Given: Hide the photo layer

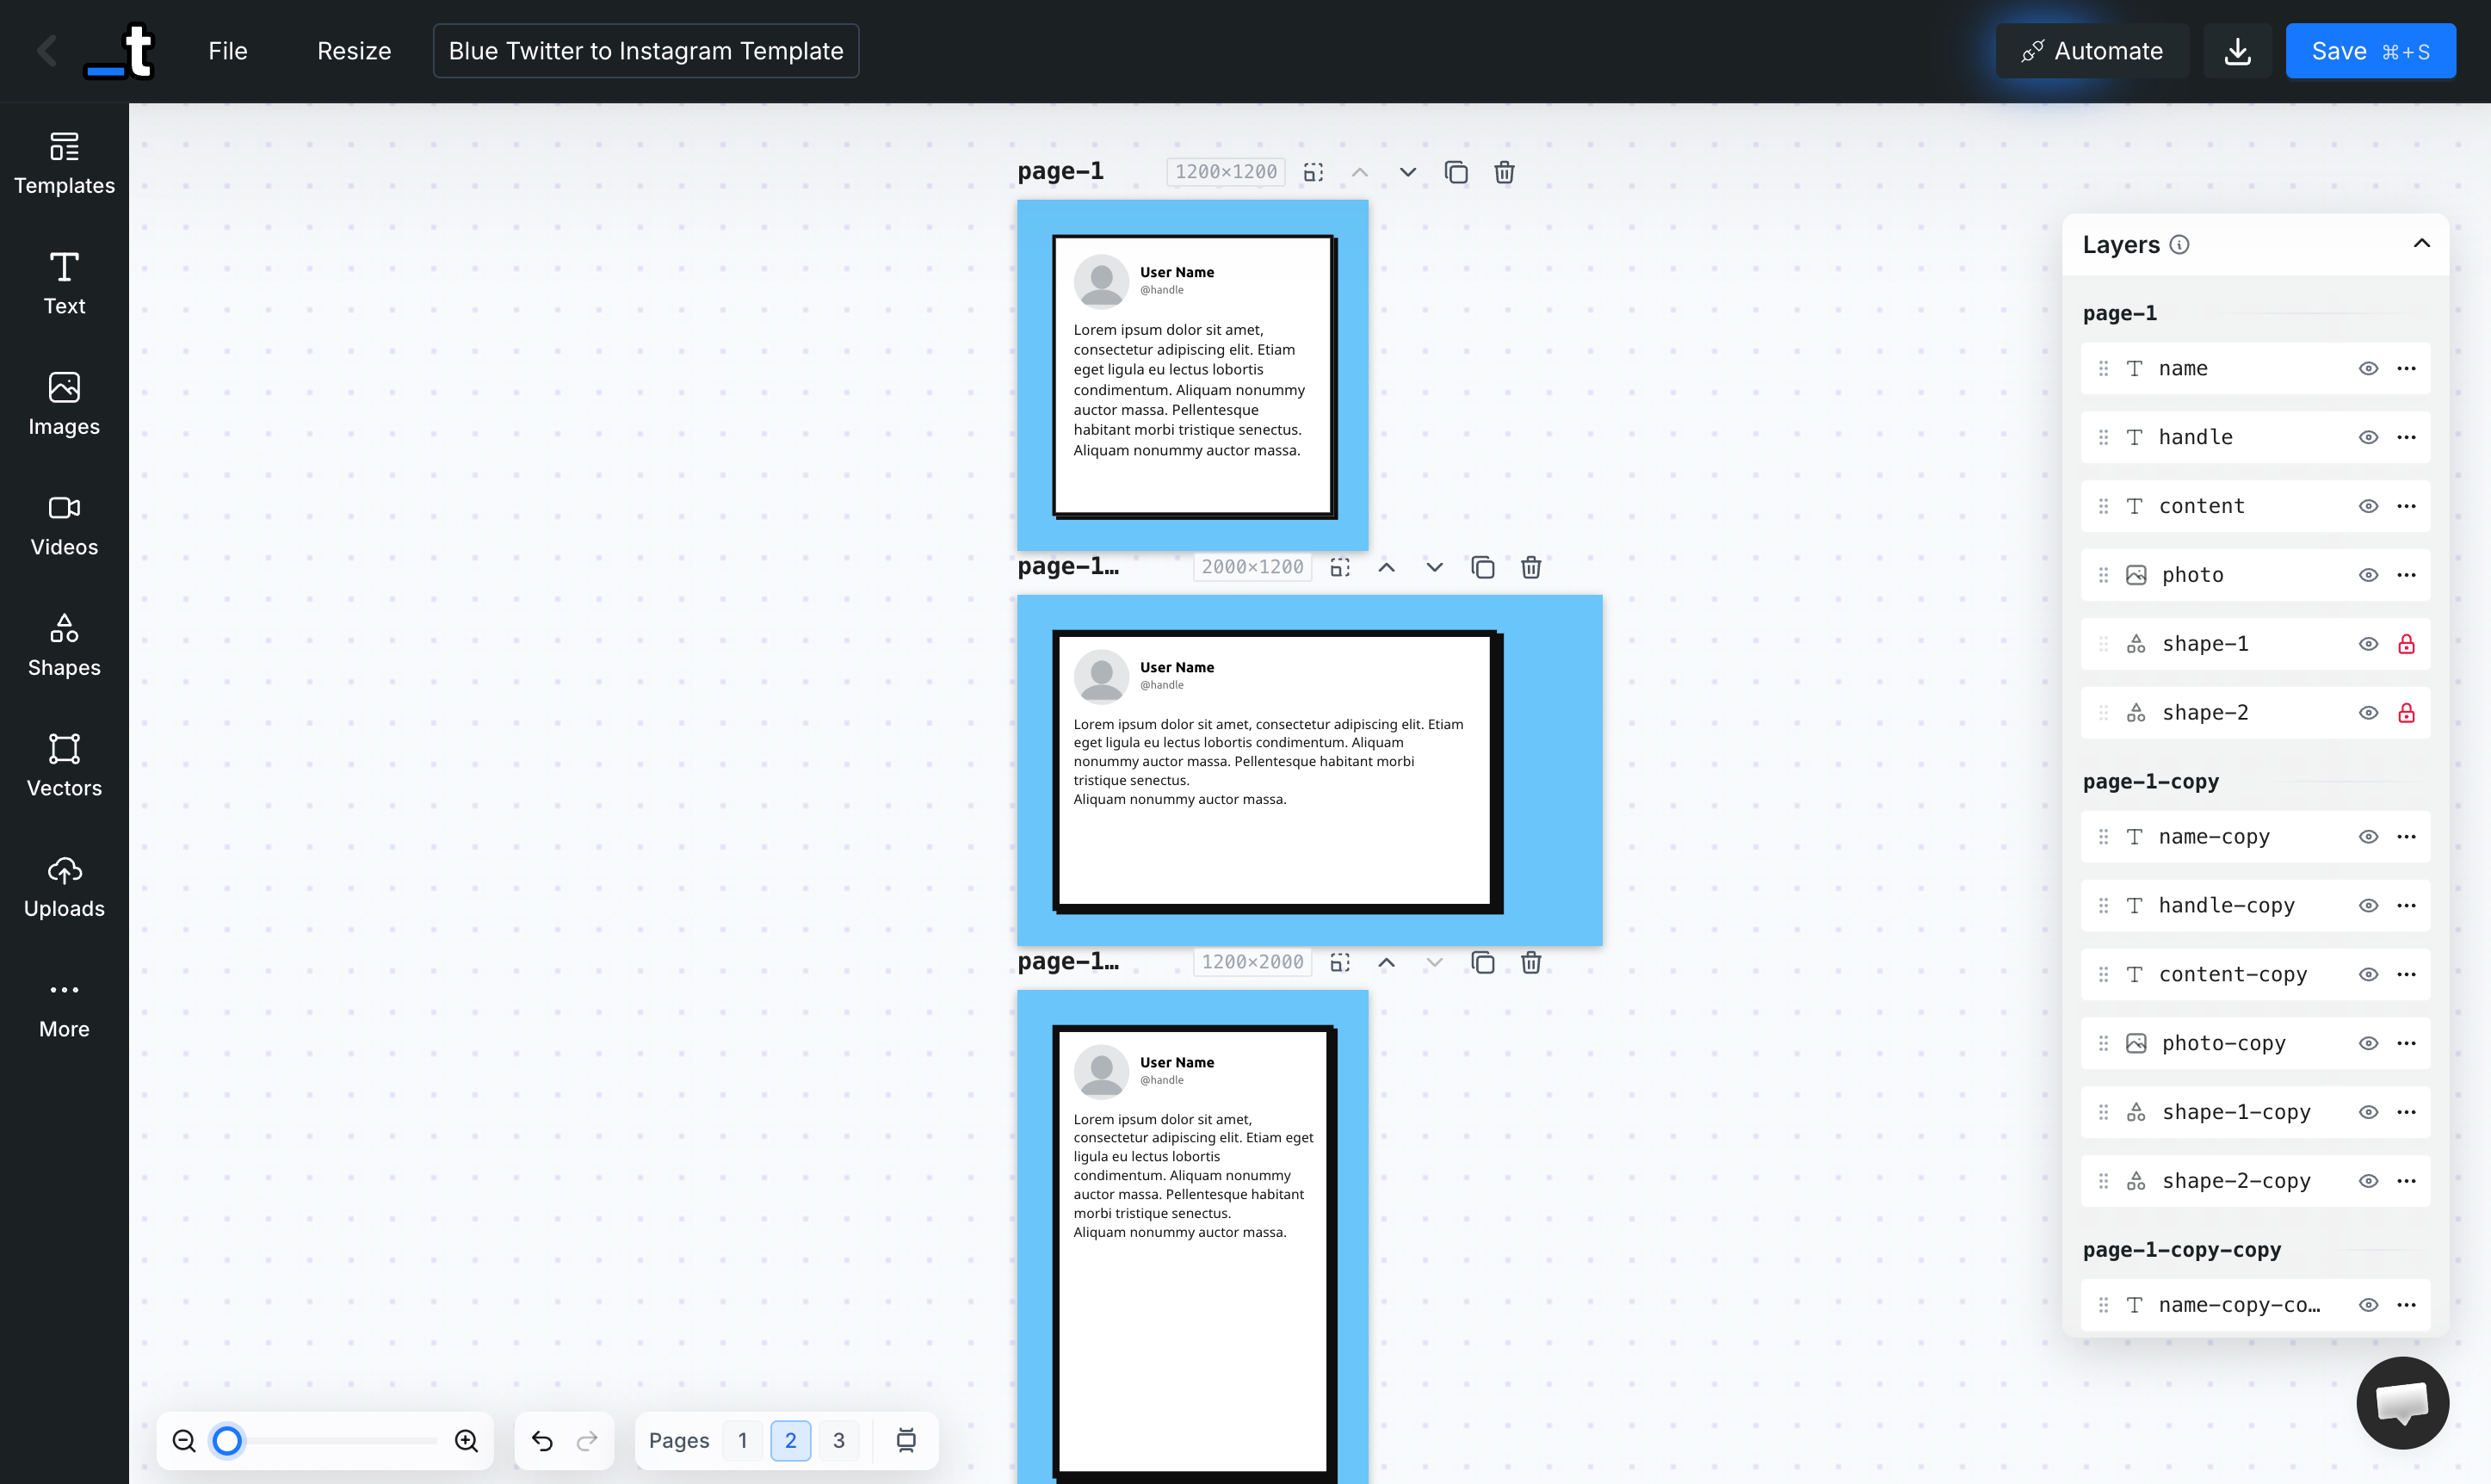Looking at the screenshot, I should pyautogui.click(x=2368, y=575).
